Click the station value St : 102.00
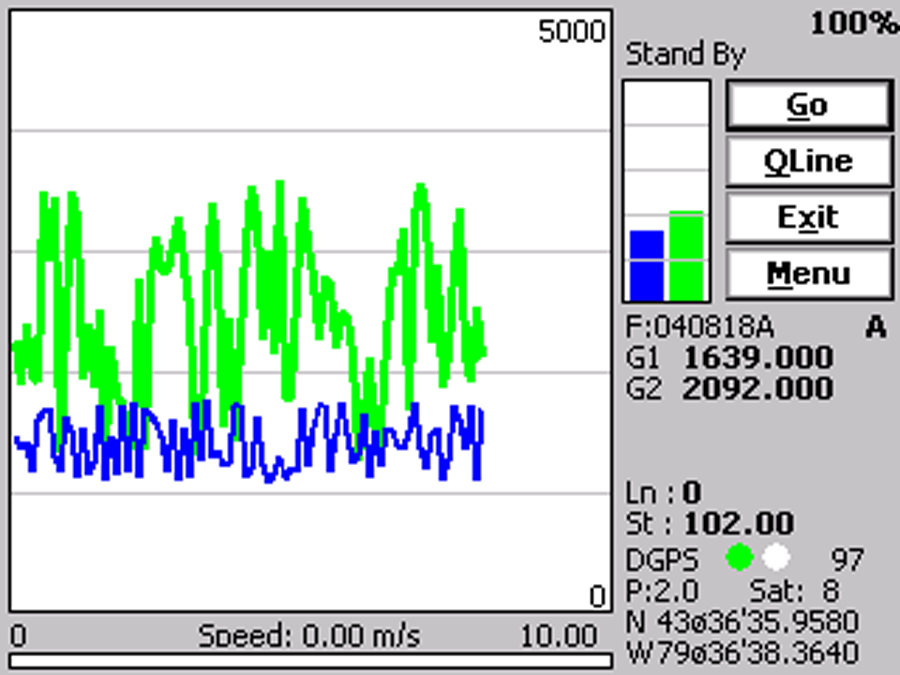The width and height of the screenshot is (900, 675). click(x=710, y=523)
